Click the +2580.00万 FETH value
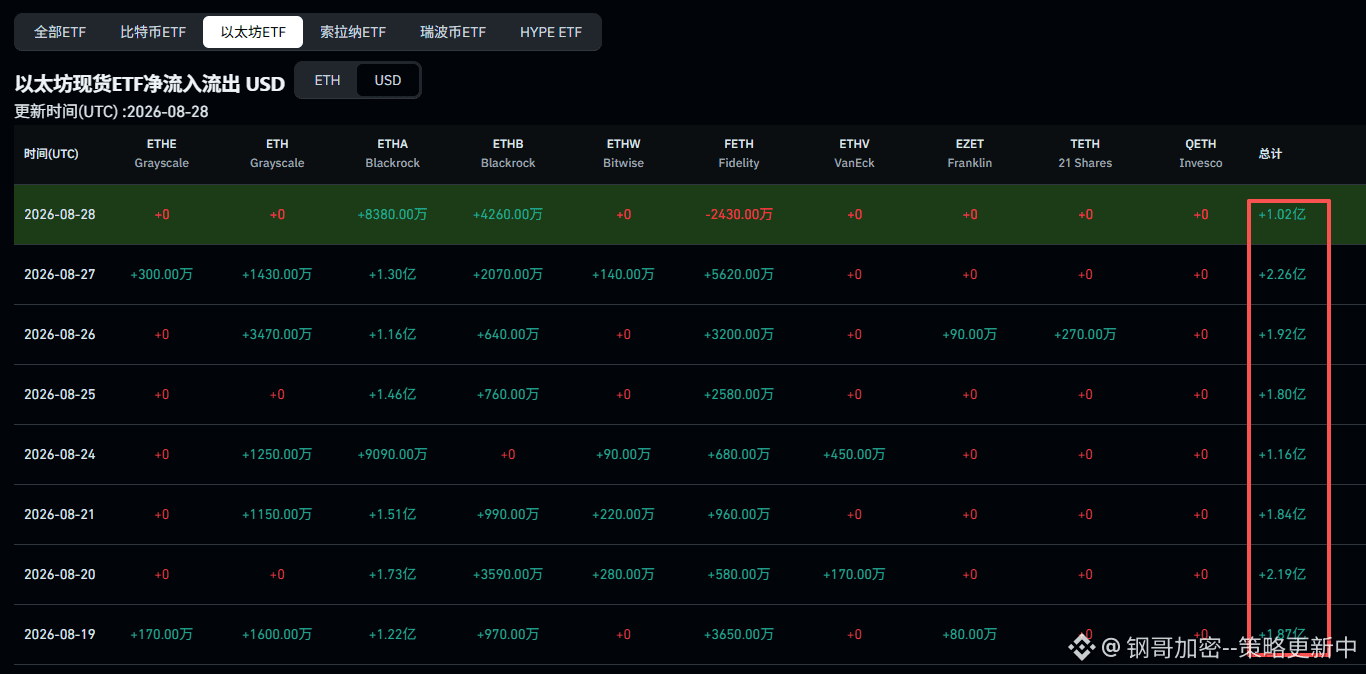The image size is (1366, 674). coord(739,394)
